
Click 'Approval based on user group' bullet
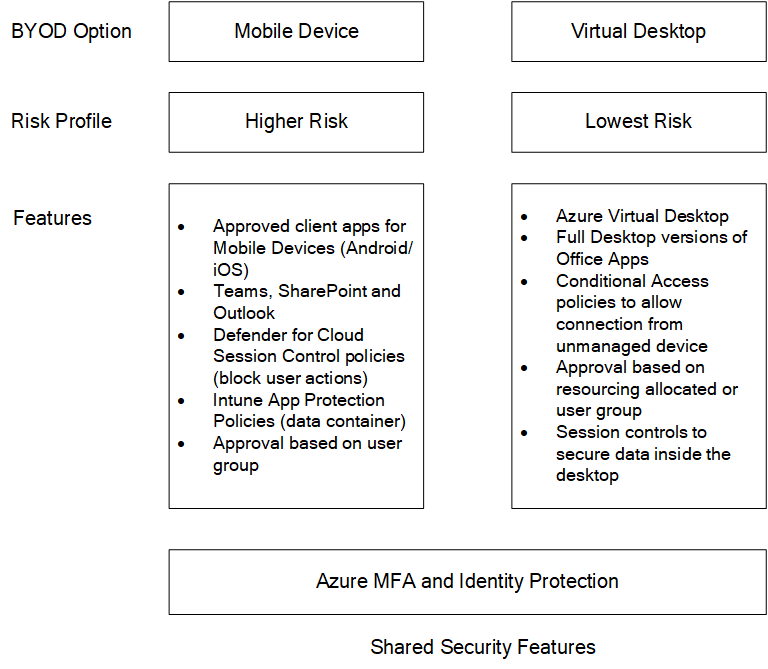308,454
